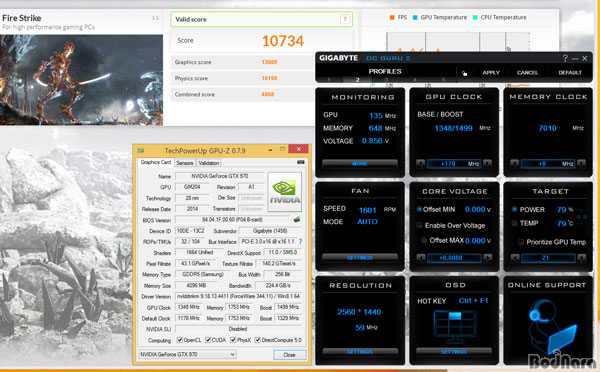Click the Valid score help icon
Viewport: 600px width, 372px height.
pos(345,19)
